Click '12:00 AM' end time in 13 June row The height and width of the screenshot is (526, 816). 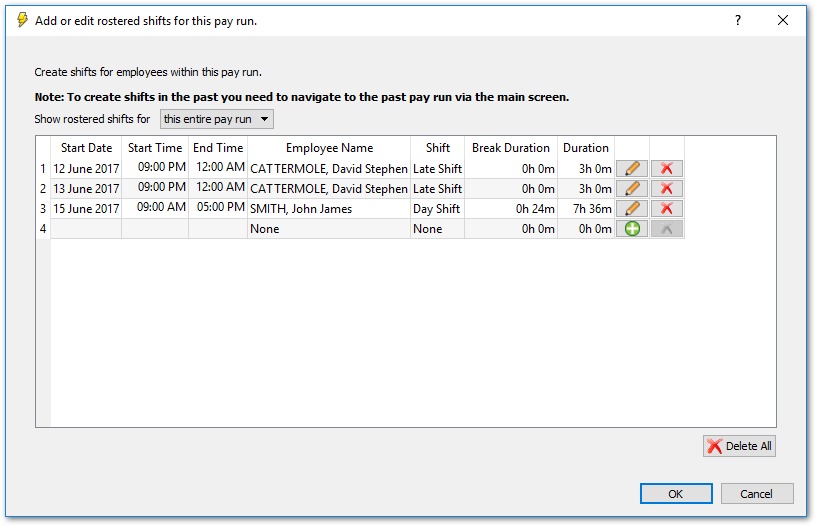pos(218,187)
